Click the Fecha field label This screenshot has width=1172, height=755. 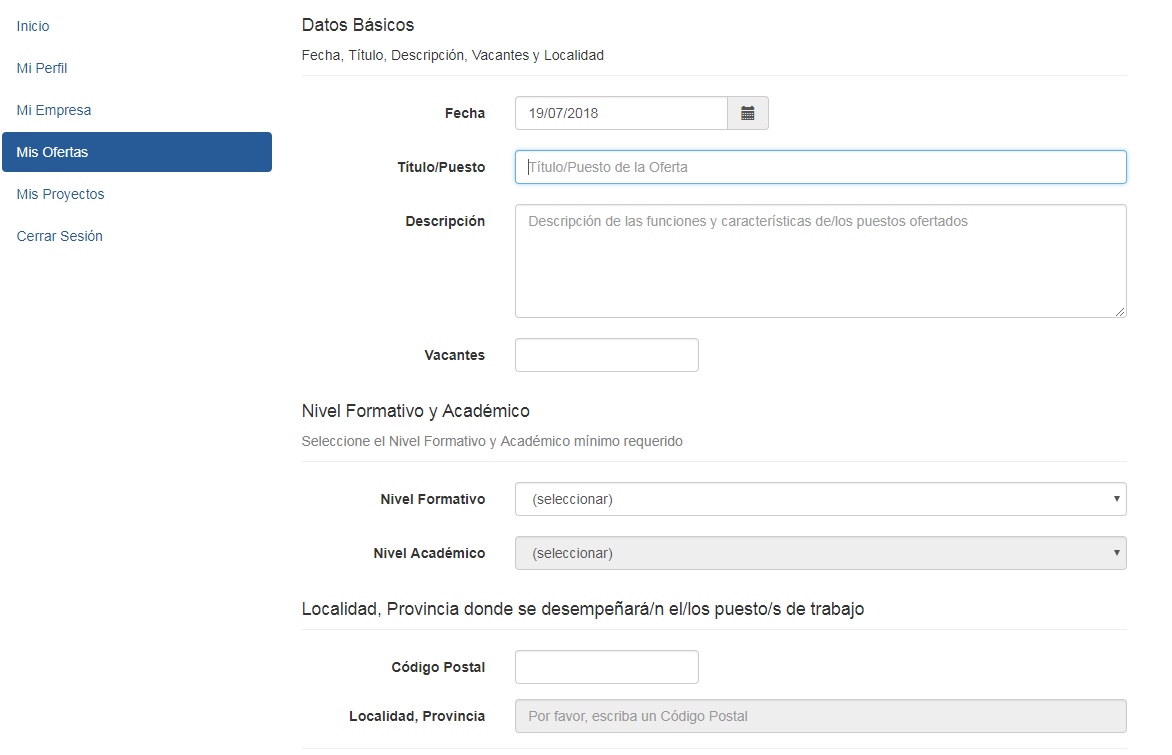[465, 113]
